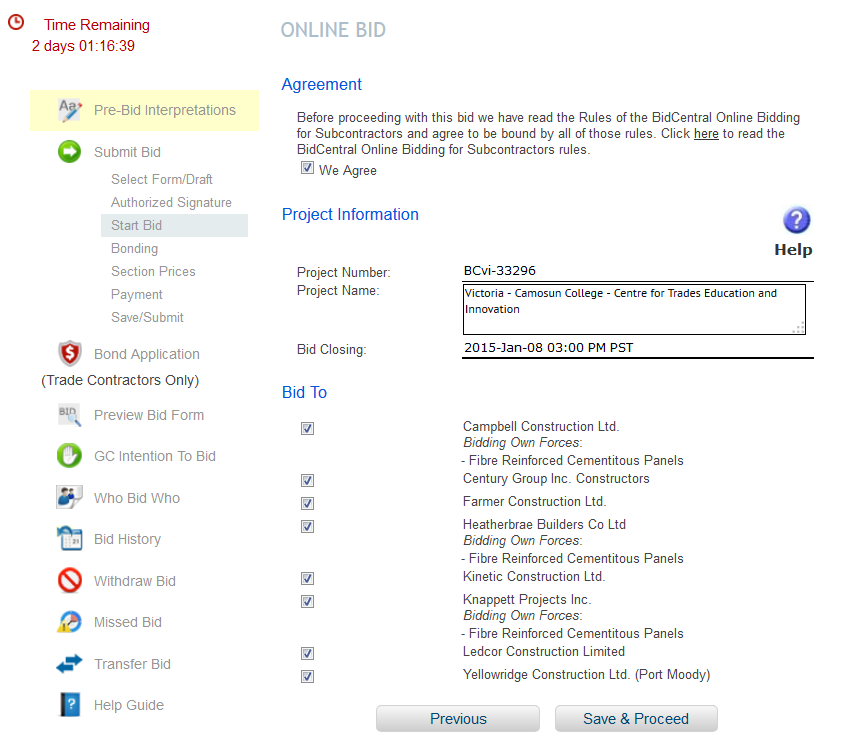This screenshot has width=842, height=749.
Task: Select the Start Bid step
Action: (174, 226)
